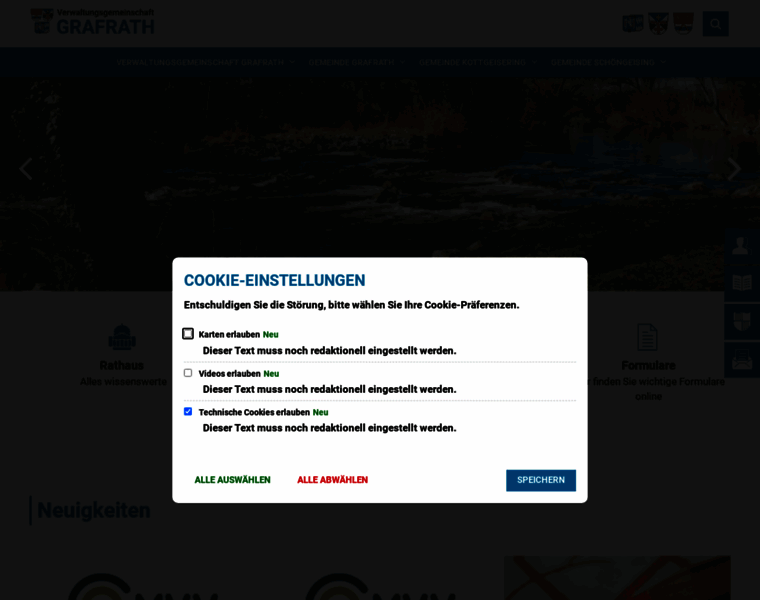Image resolution: width=760 pixels, height=600 pixels.
Task: Expand Gemeinde Grafrath menu
Action: click(x=357, y=63)
